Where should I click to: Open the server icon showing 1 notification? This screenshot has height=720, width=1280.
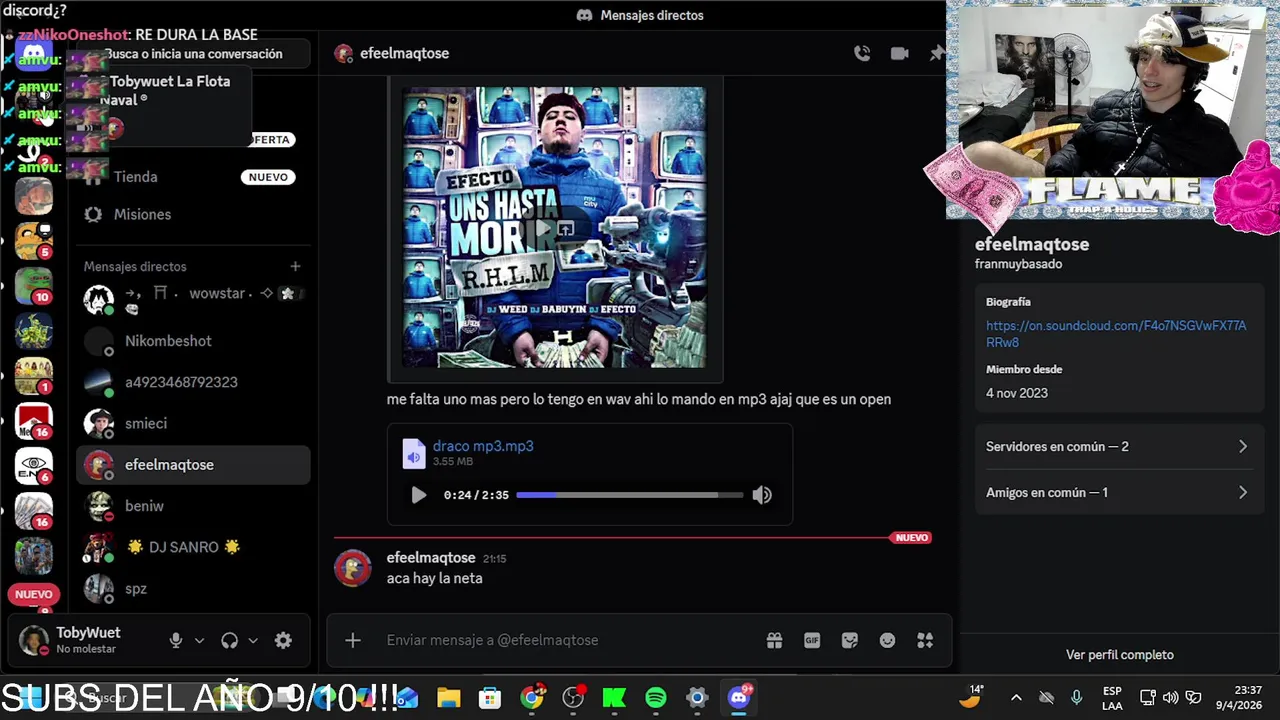point(34,376)
